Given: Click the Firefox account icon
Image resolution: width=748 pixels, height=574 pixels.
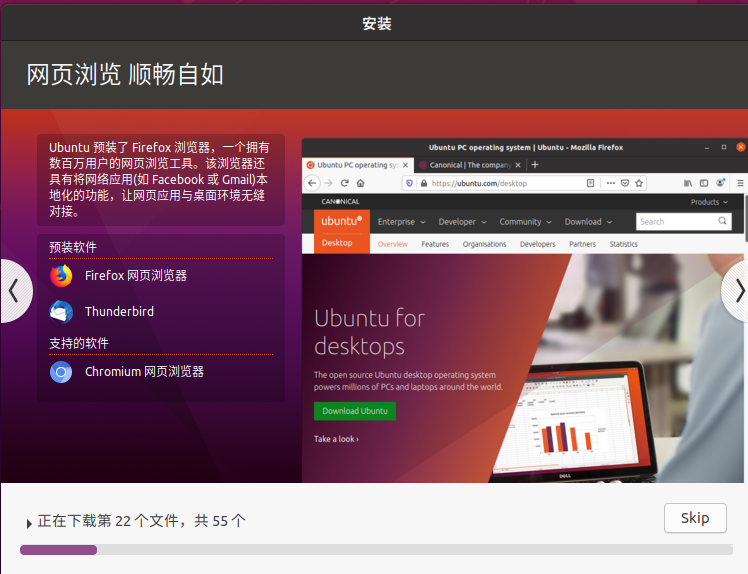Looking at the screenshot, I should click(x=720, y=183).
